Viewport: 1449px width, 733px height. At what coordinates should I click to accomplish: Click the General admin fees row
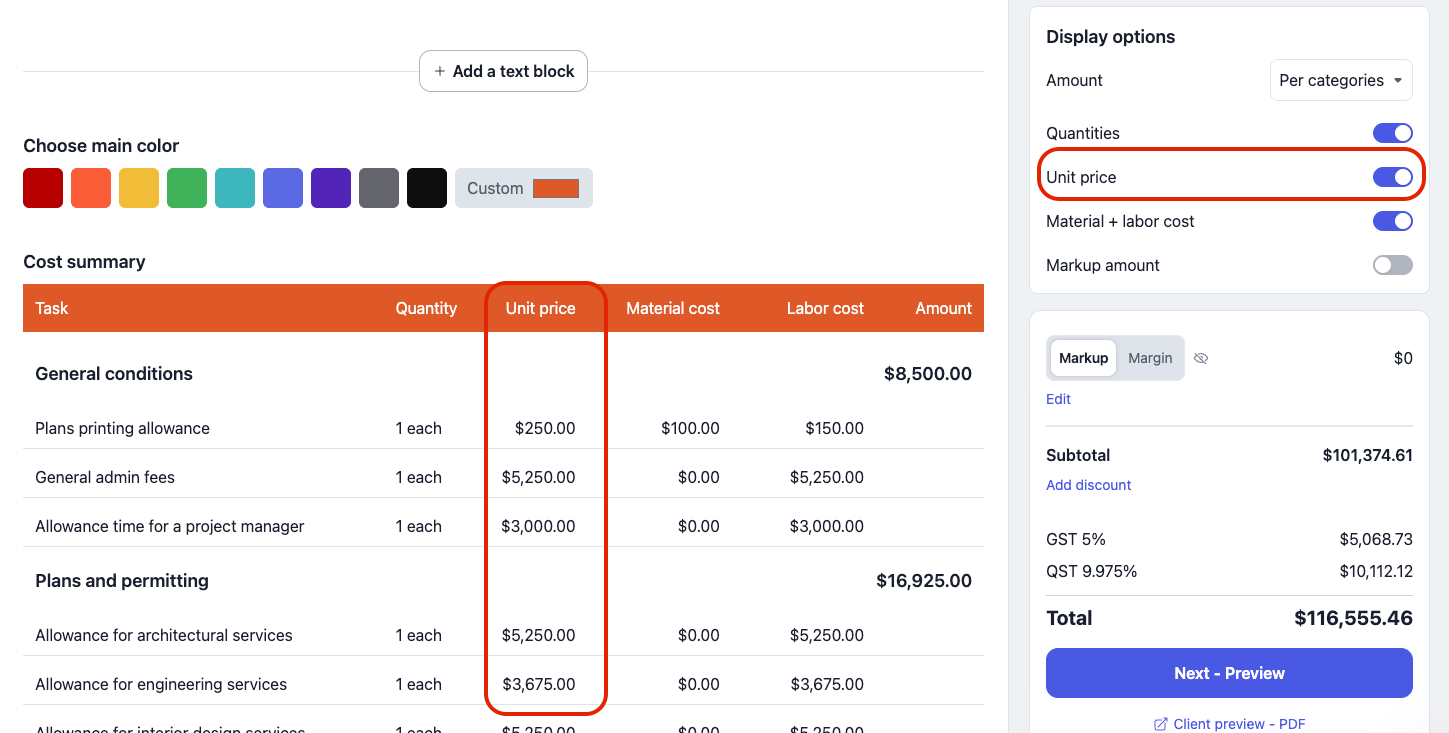tap(105, 477)
